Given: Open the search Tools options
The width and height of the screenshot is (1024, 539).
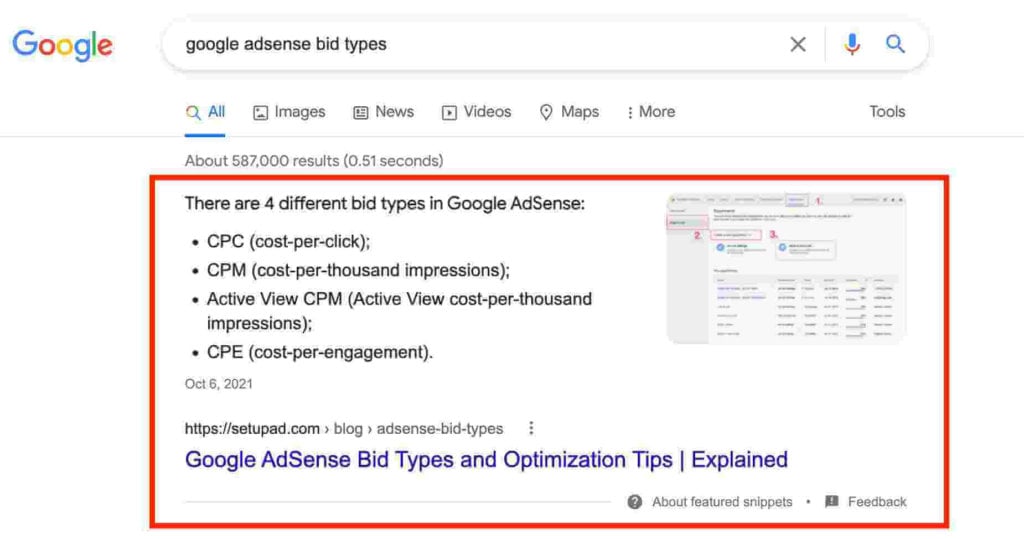Looking at the screenshot, I should 887,112.
